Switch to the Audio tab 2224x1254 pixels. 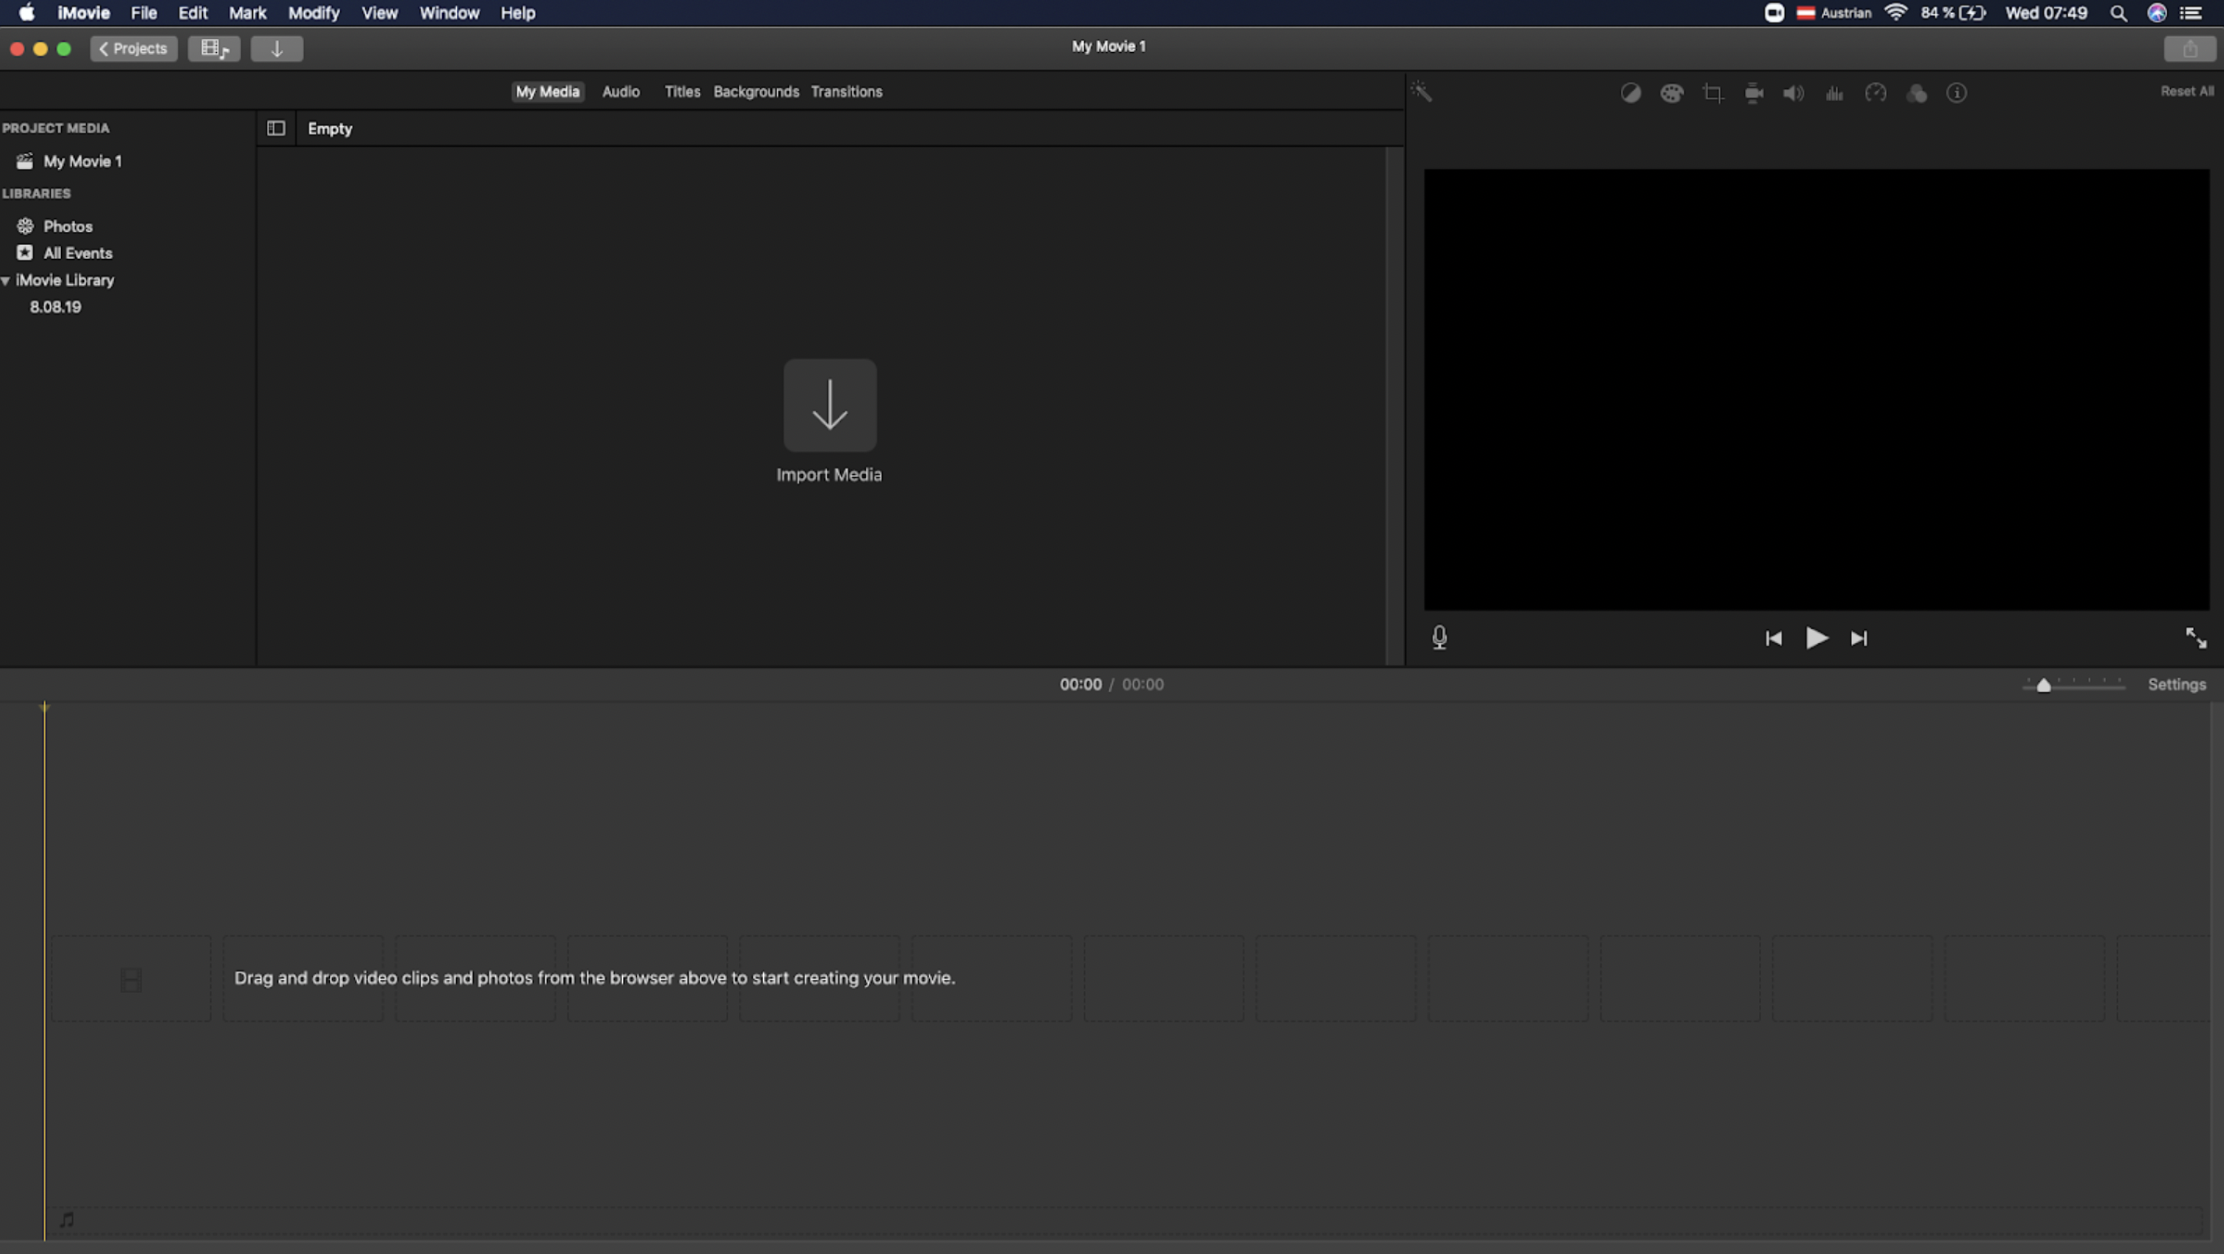(x=620, y=91)
